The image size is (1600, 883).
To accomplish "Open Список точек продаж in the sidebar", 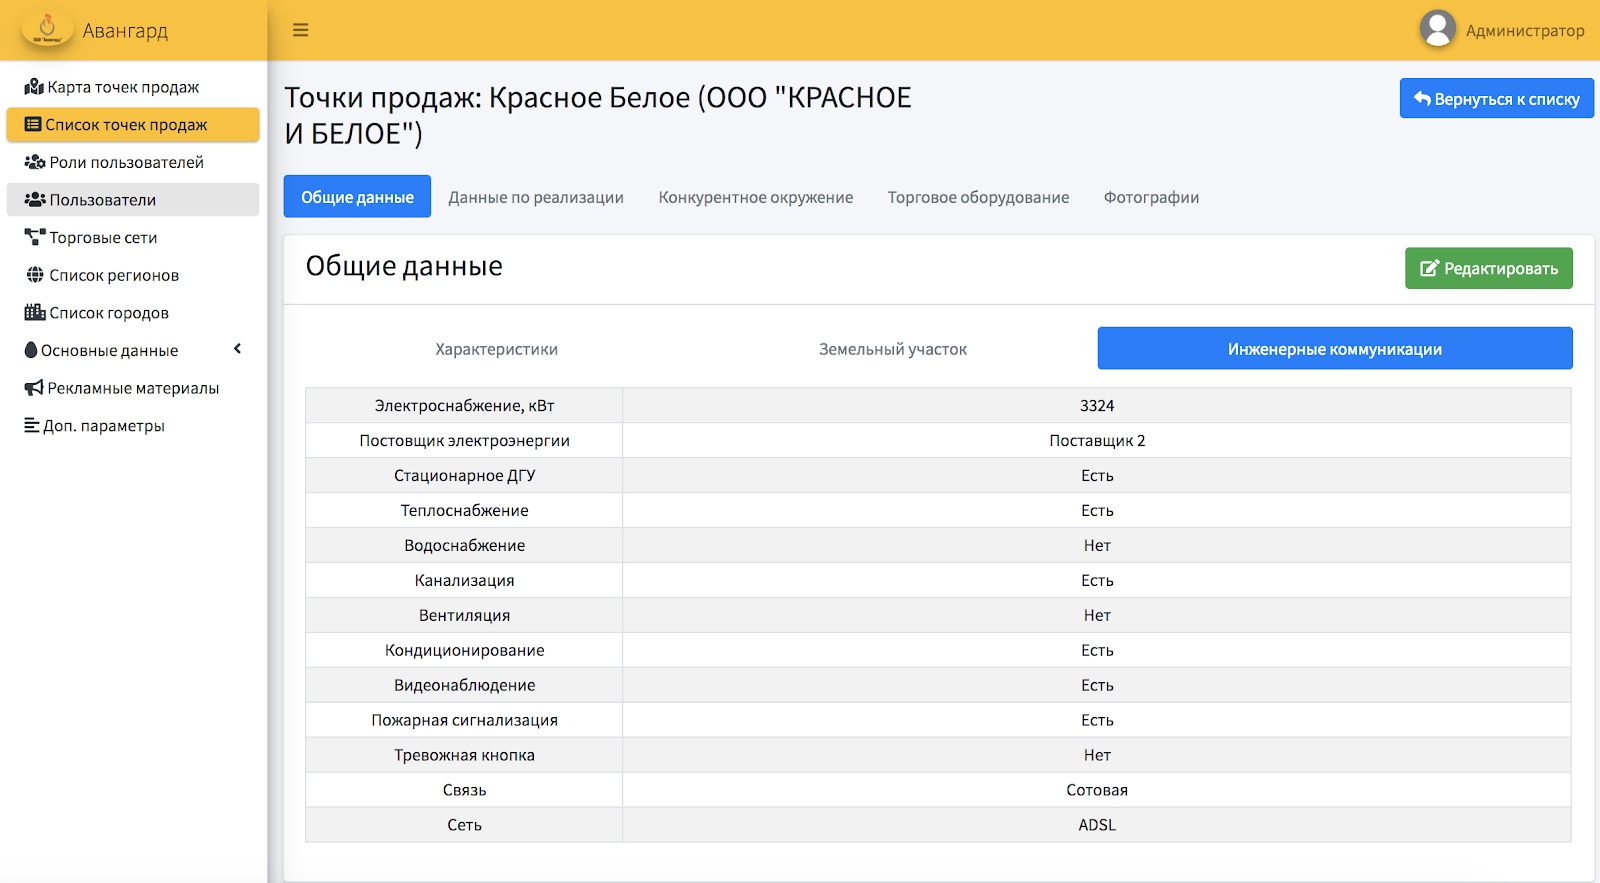I will coord(133,125).
